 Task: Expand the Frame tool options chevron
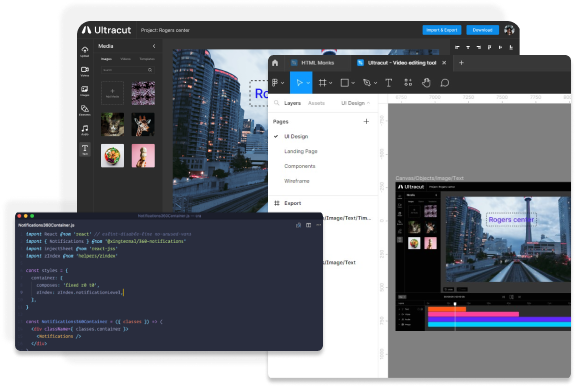tap(330, 83)
